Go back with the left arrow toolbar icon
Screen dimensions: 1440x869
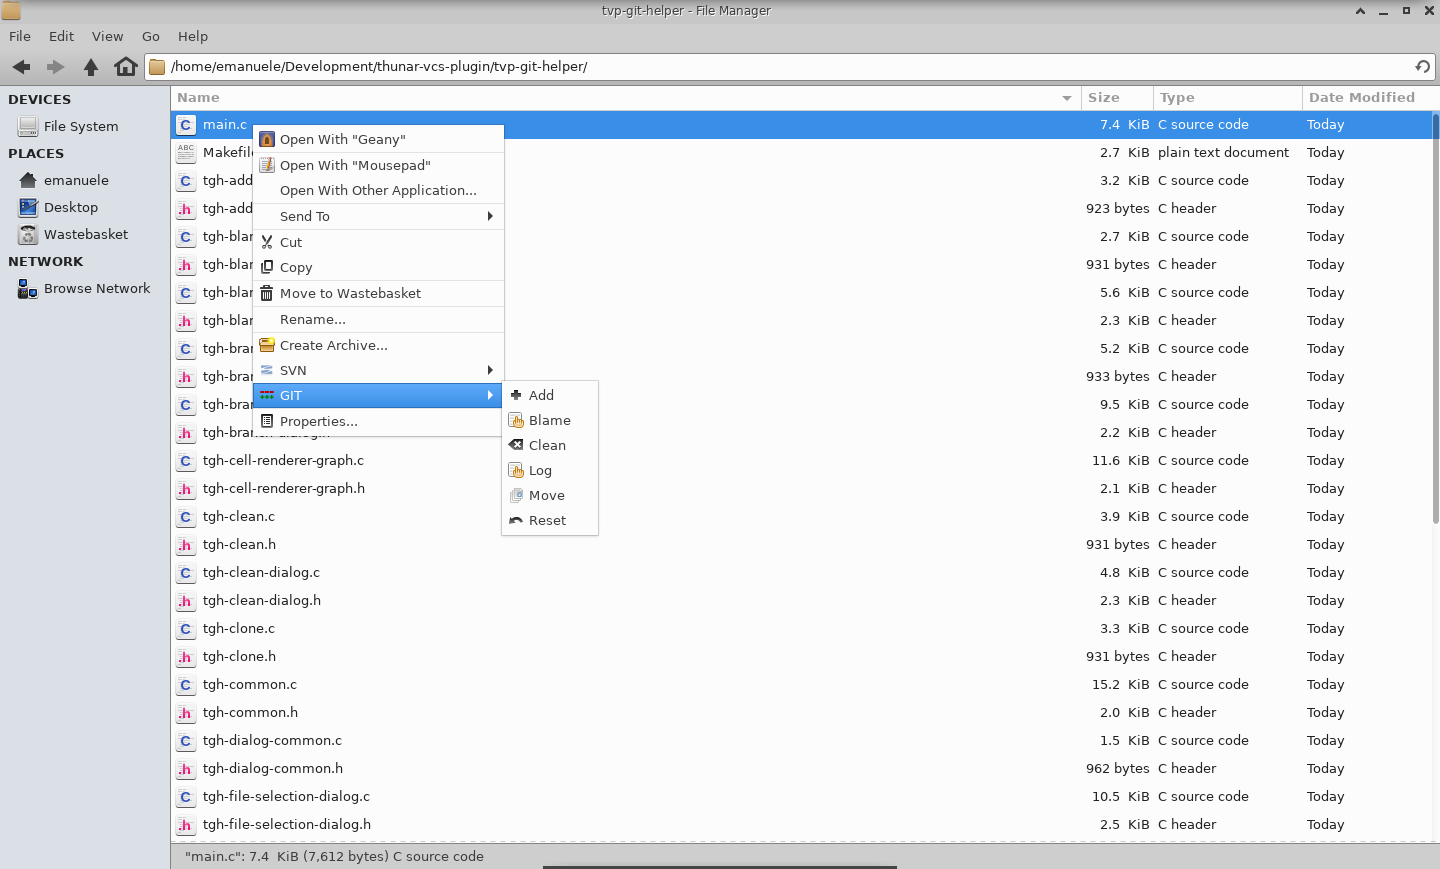click(21, 67)
